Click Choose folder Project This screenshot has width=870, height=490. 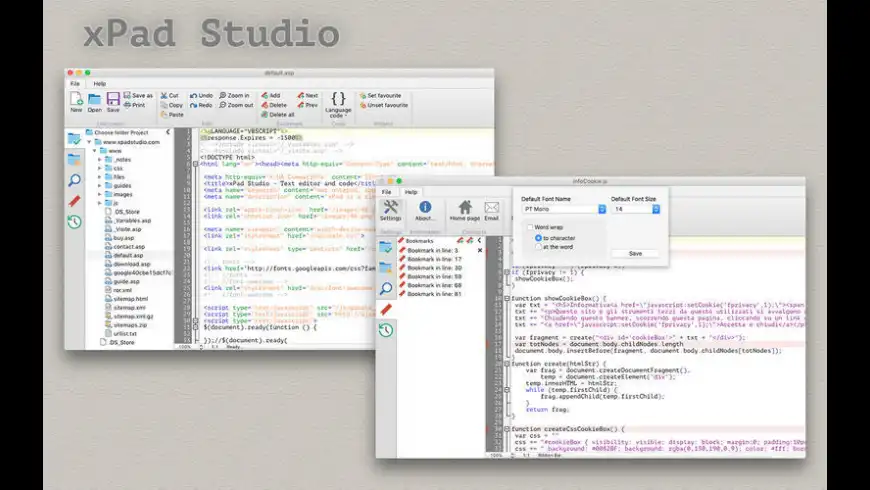click(117, 133)
